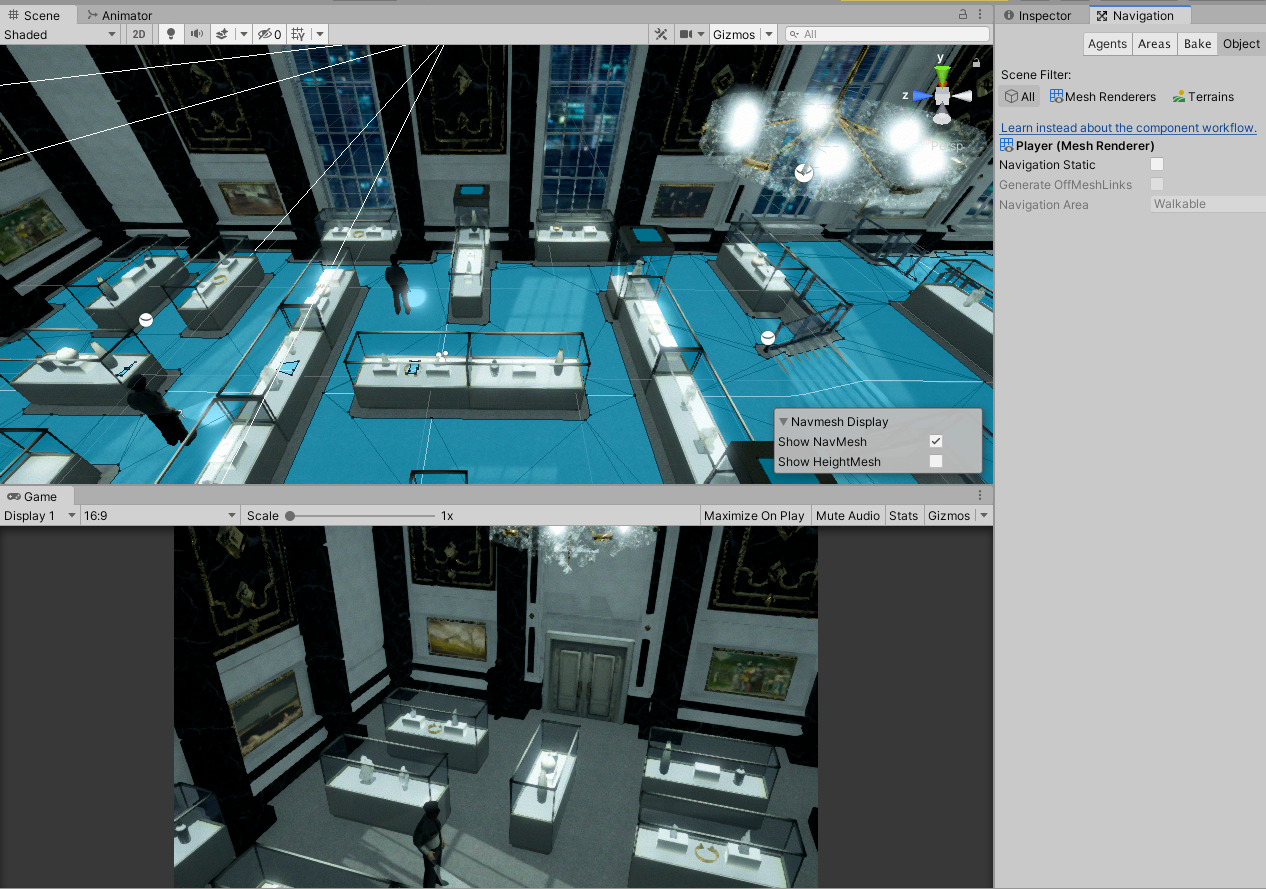Image resolution: width=1266 pixels, height=889 pixels.
Task: Toggle scene audio speaker icon
Action: point(197,34)
